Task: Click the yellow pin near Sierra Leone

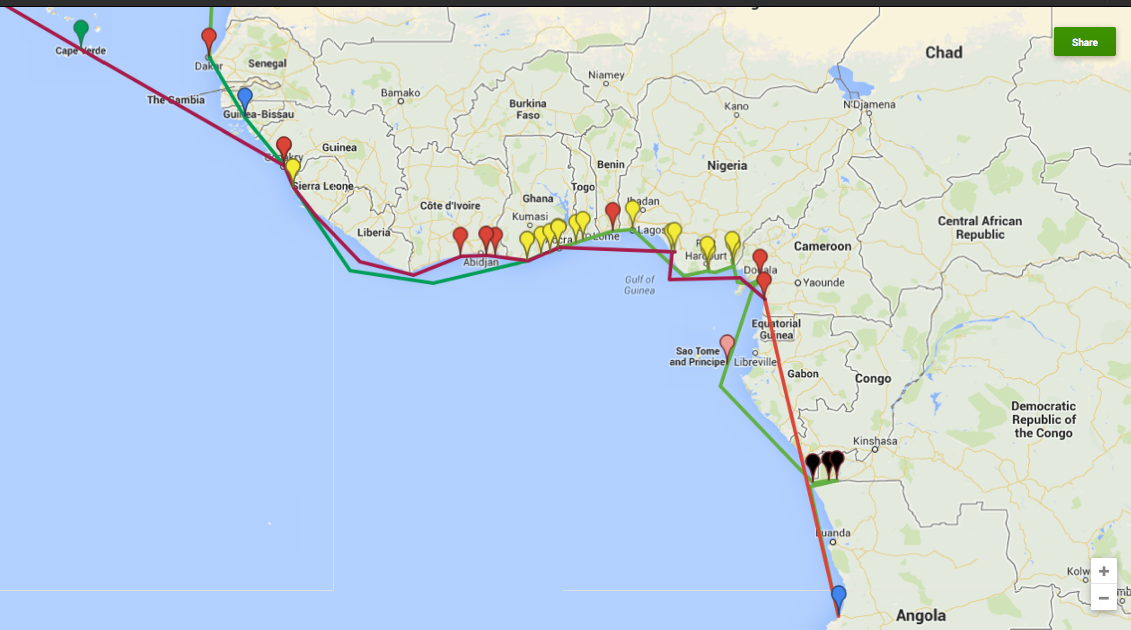Action: [x=293, y=169]
